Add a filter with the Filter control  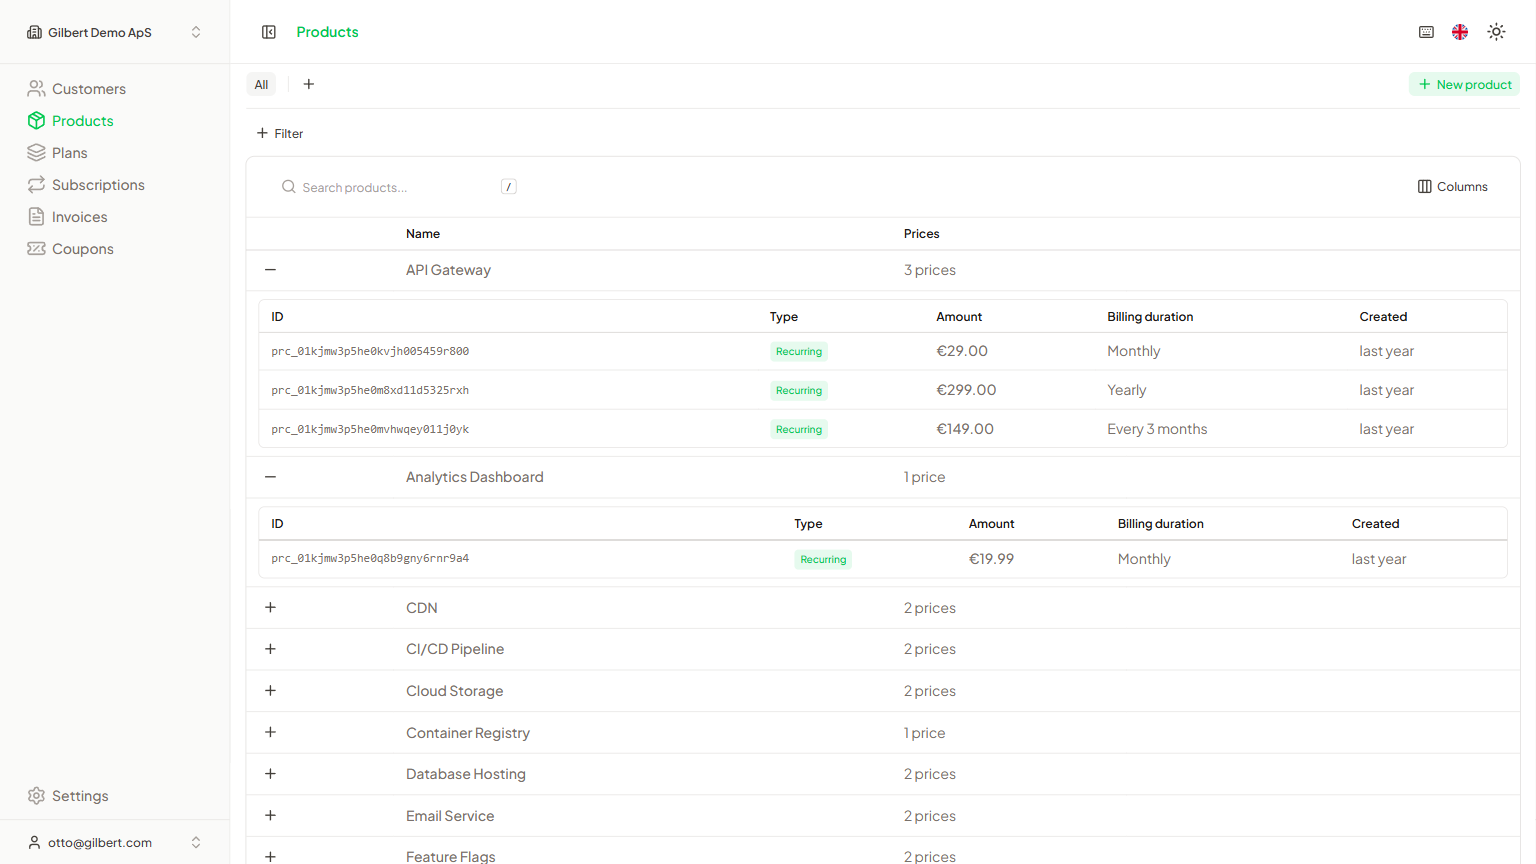pos(279,133)
